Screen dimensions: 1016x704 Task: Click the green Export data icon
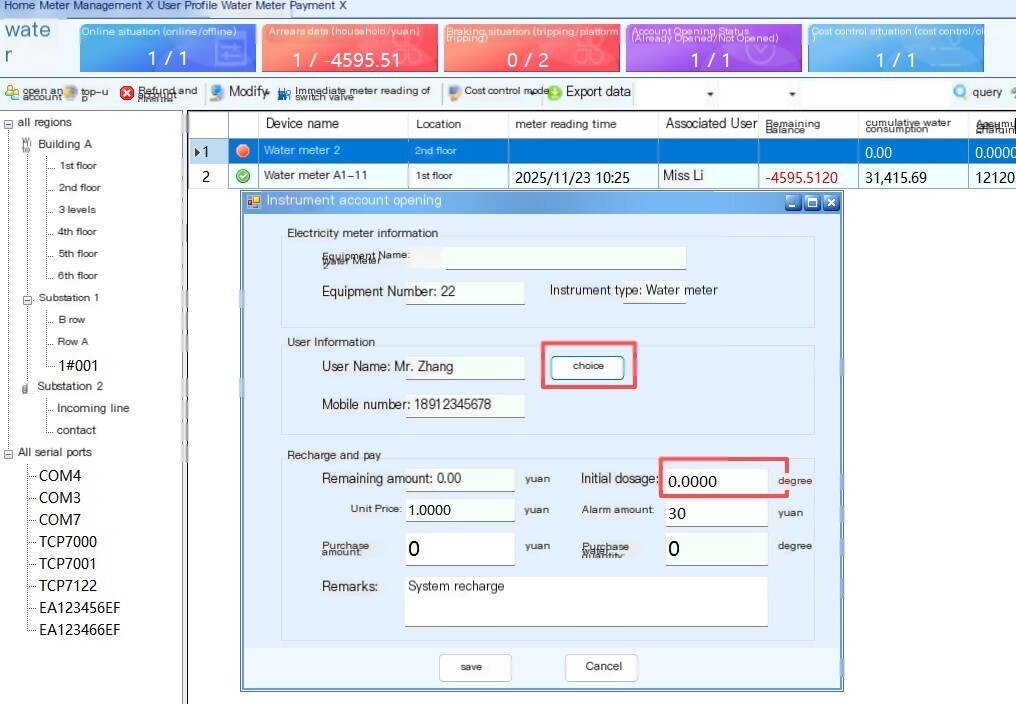coord(555,93)
